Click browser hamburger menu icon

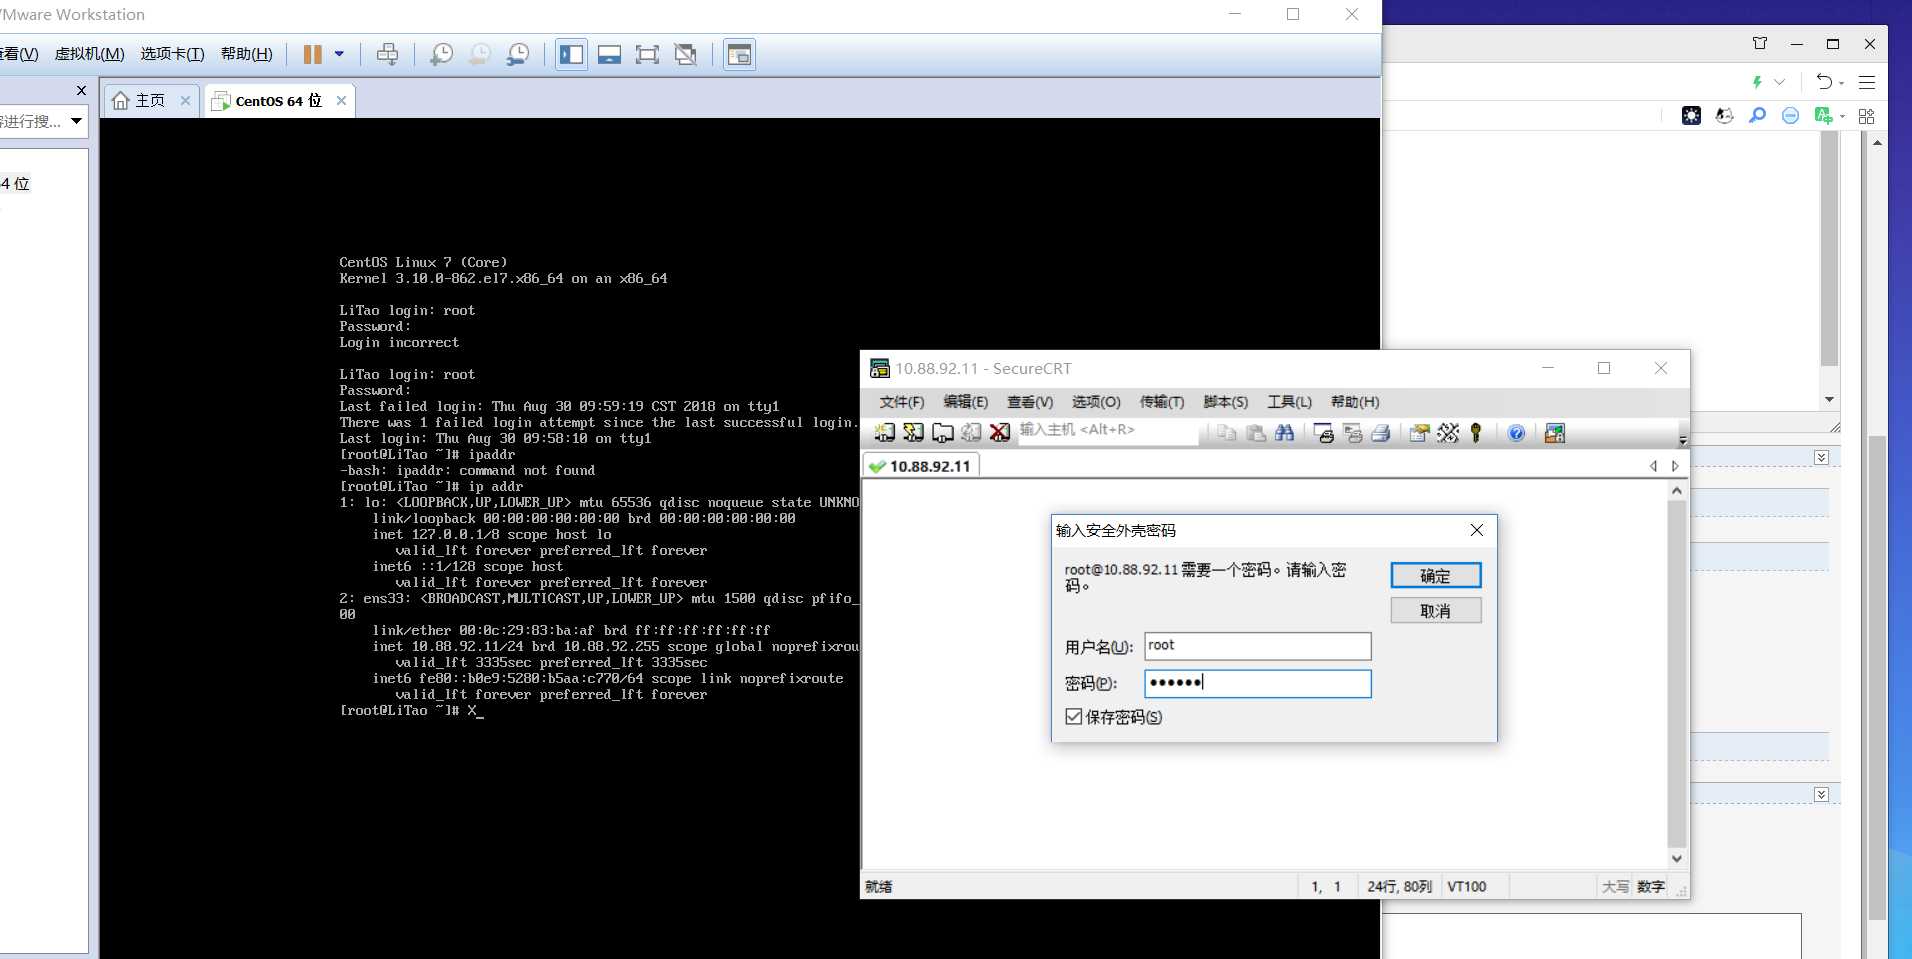pyautogui.click(x=1867, y=82)
